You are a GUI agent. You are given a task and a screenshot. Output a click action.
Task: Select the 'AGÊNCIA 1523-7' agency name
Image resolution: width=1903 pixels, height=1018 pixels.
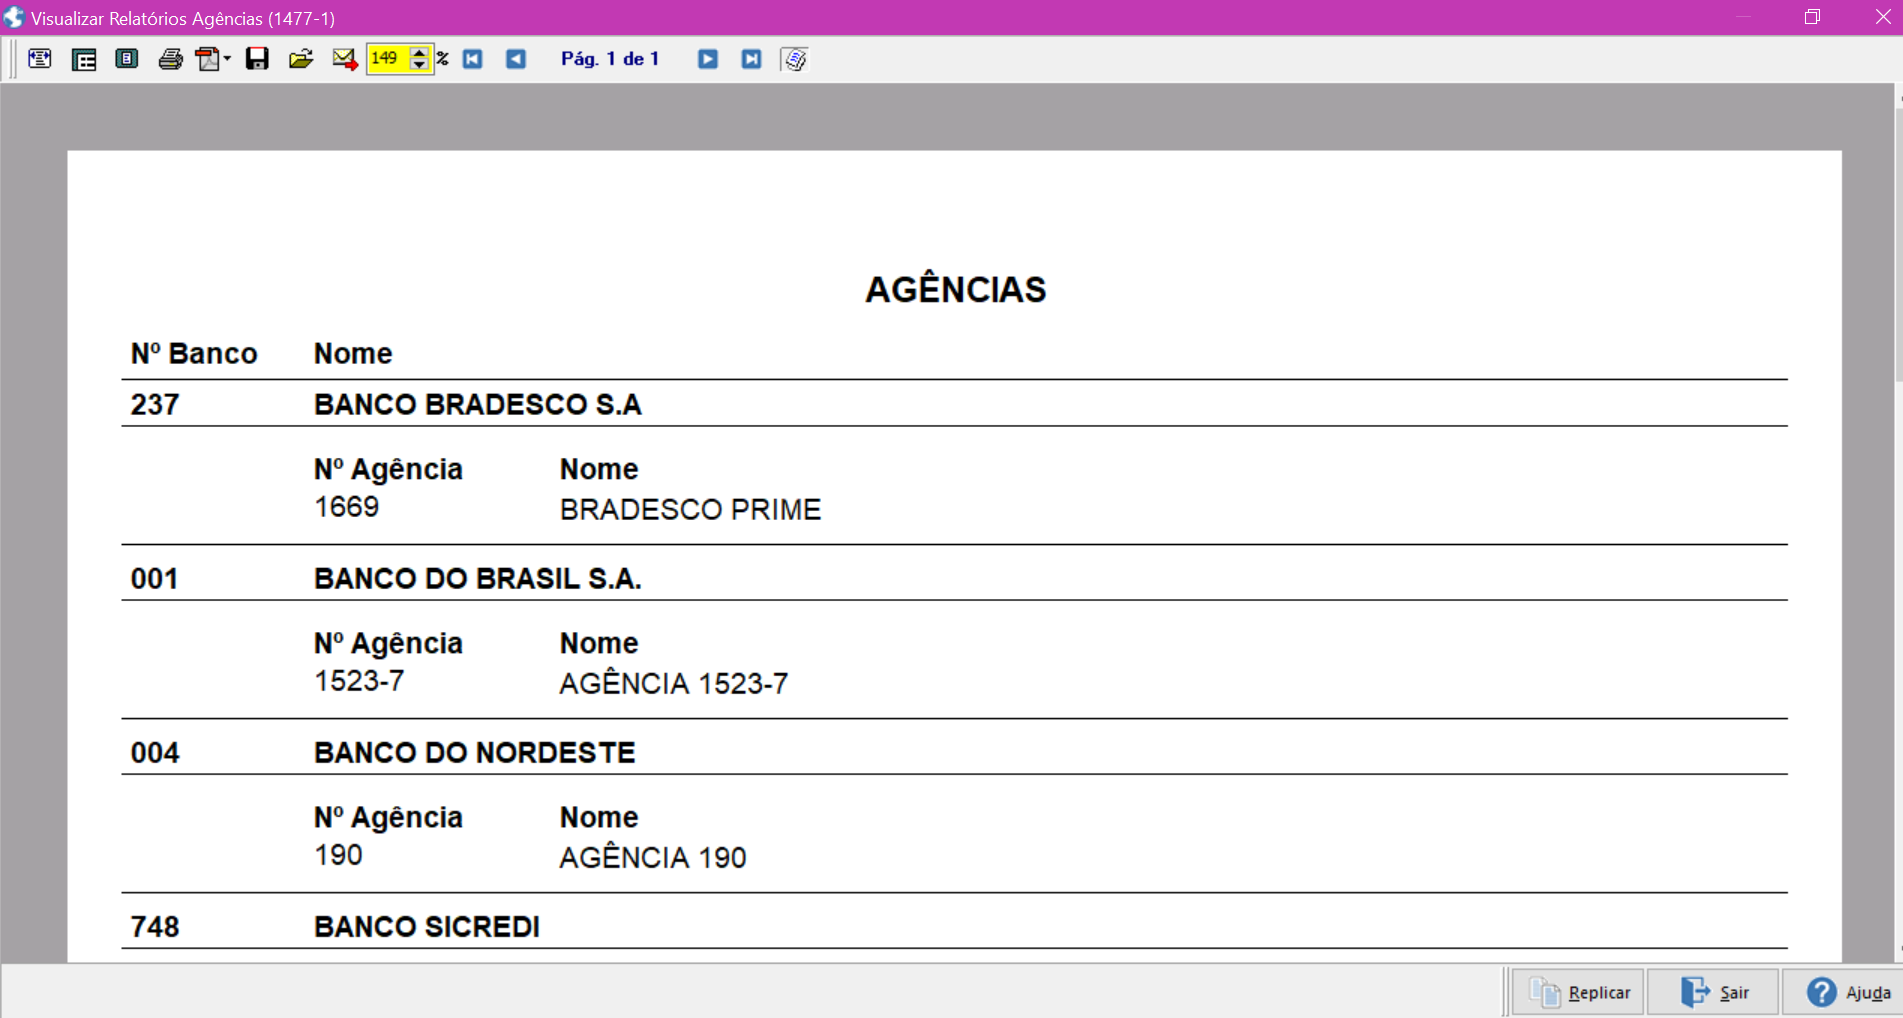(x=674, y=684)
